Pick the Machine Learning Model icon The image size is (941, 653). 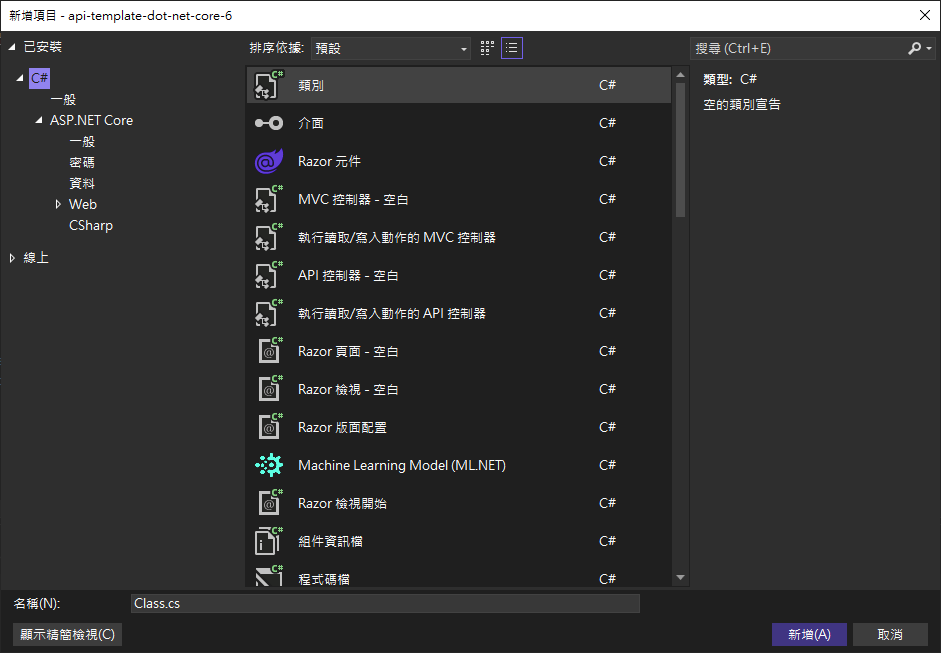point(268,465)
